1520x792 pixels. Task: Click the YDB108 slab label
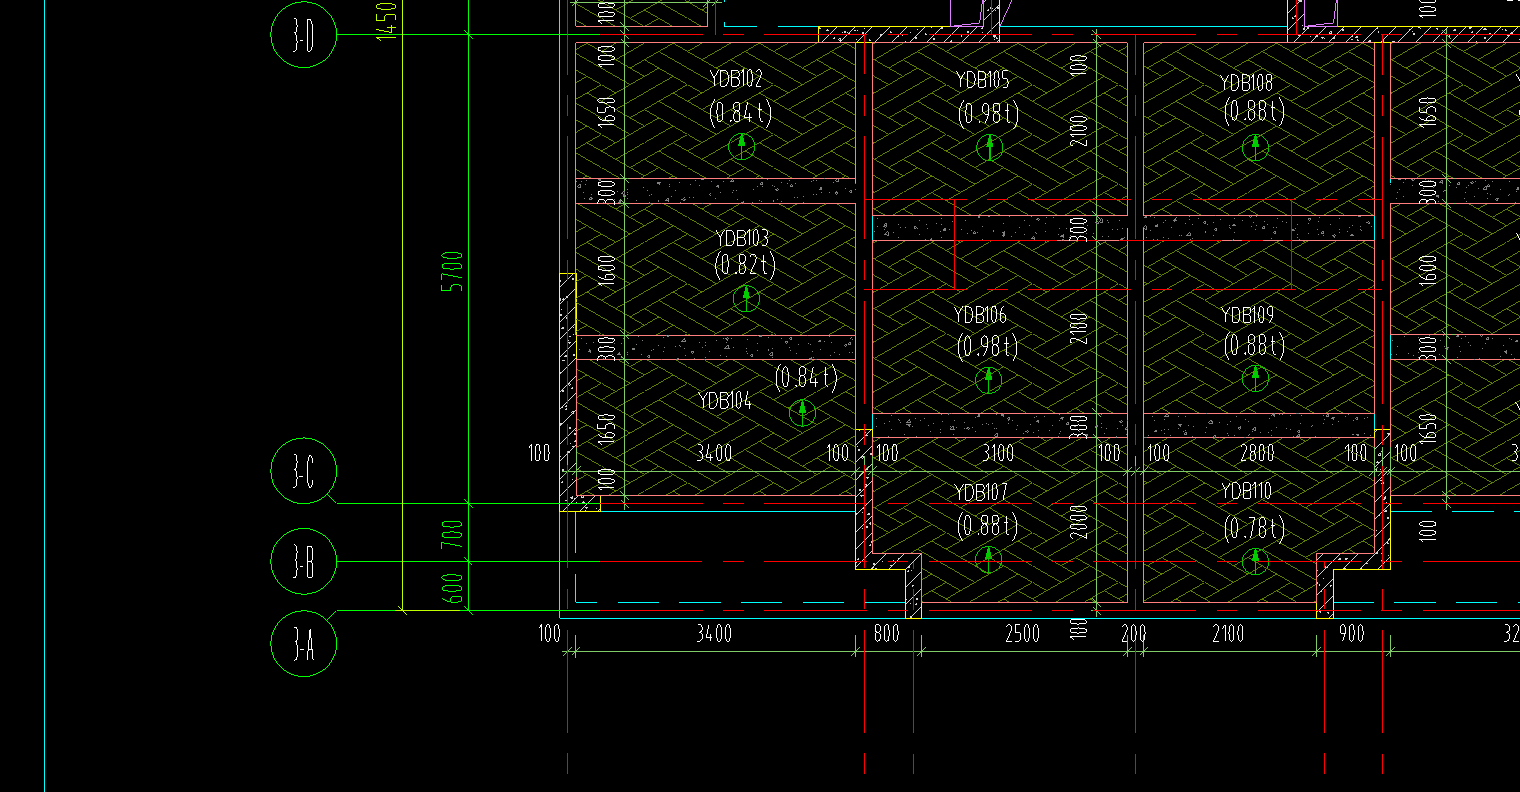pos(1247,82)
